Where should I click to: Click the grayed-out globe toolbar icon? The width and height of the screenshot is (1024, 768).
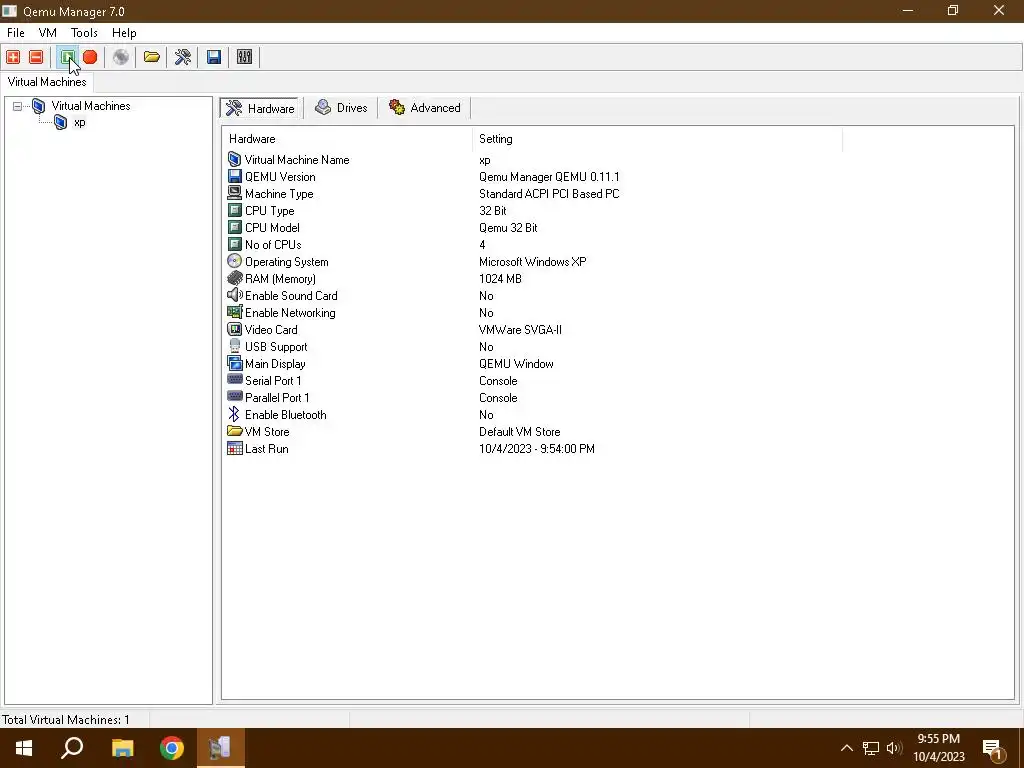(121, 57)
